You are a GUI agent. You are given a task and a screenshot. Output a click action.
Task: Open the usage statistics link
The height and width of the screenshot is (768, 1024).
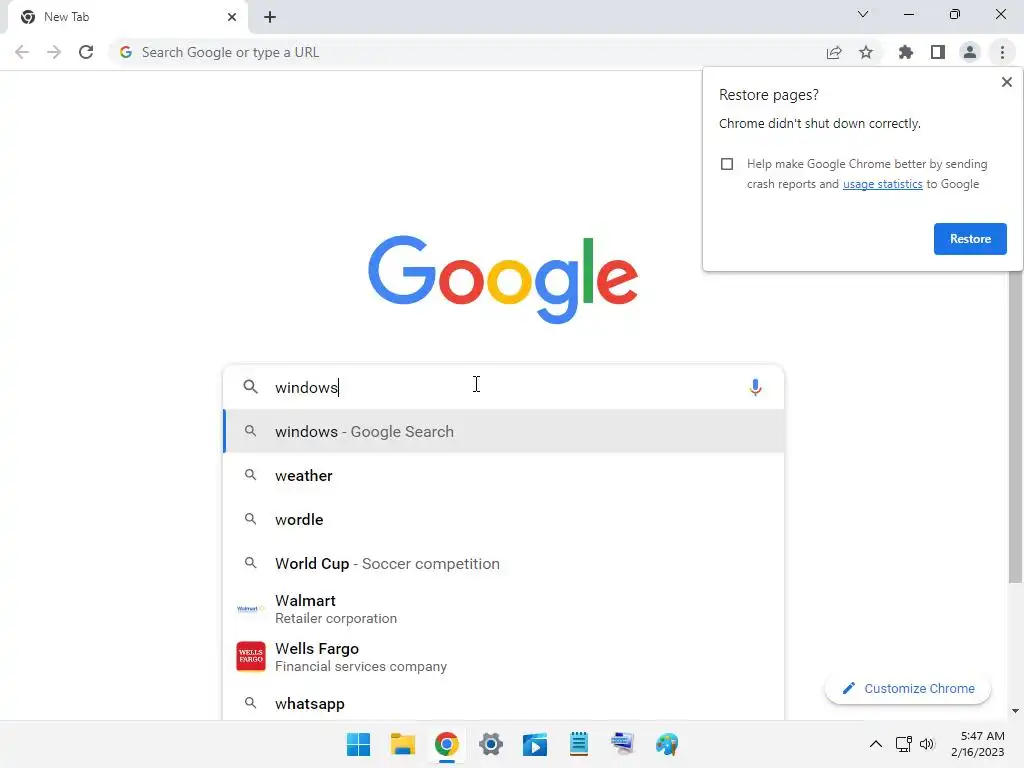882,184
